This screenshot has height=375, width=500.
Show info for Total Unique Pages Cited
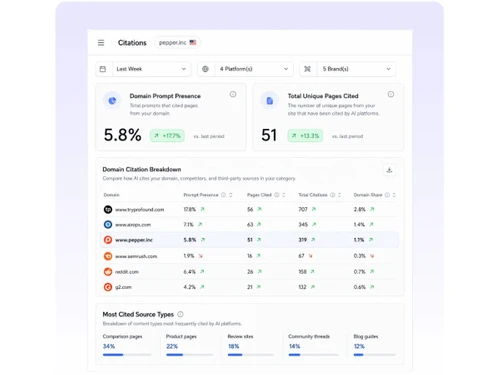tap(391, 94)
